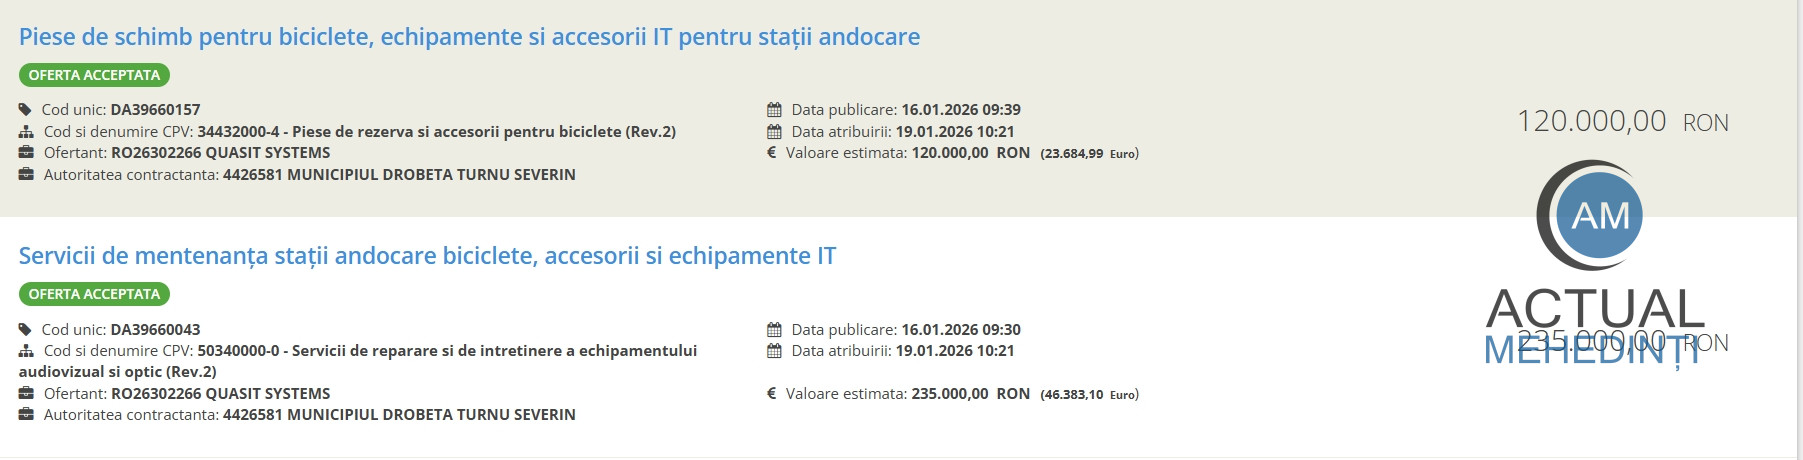Viewport: 1803px width, 460px height.
Task: Click the euro icon beside estimated value 120.000,00
Action: [772, 153]
